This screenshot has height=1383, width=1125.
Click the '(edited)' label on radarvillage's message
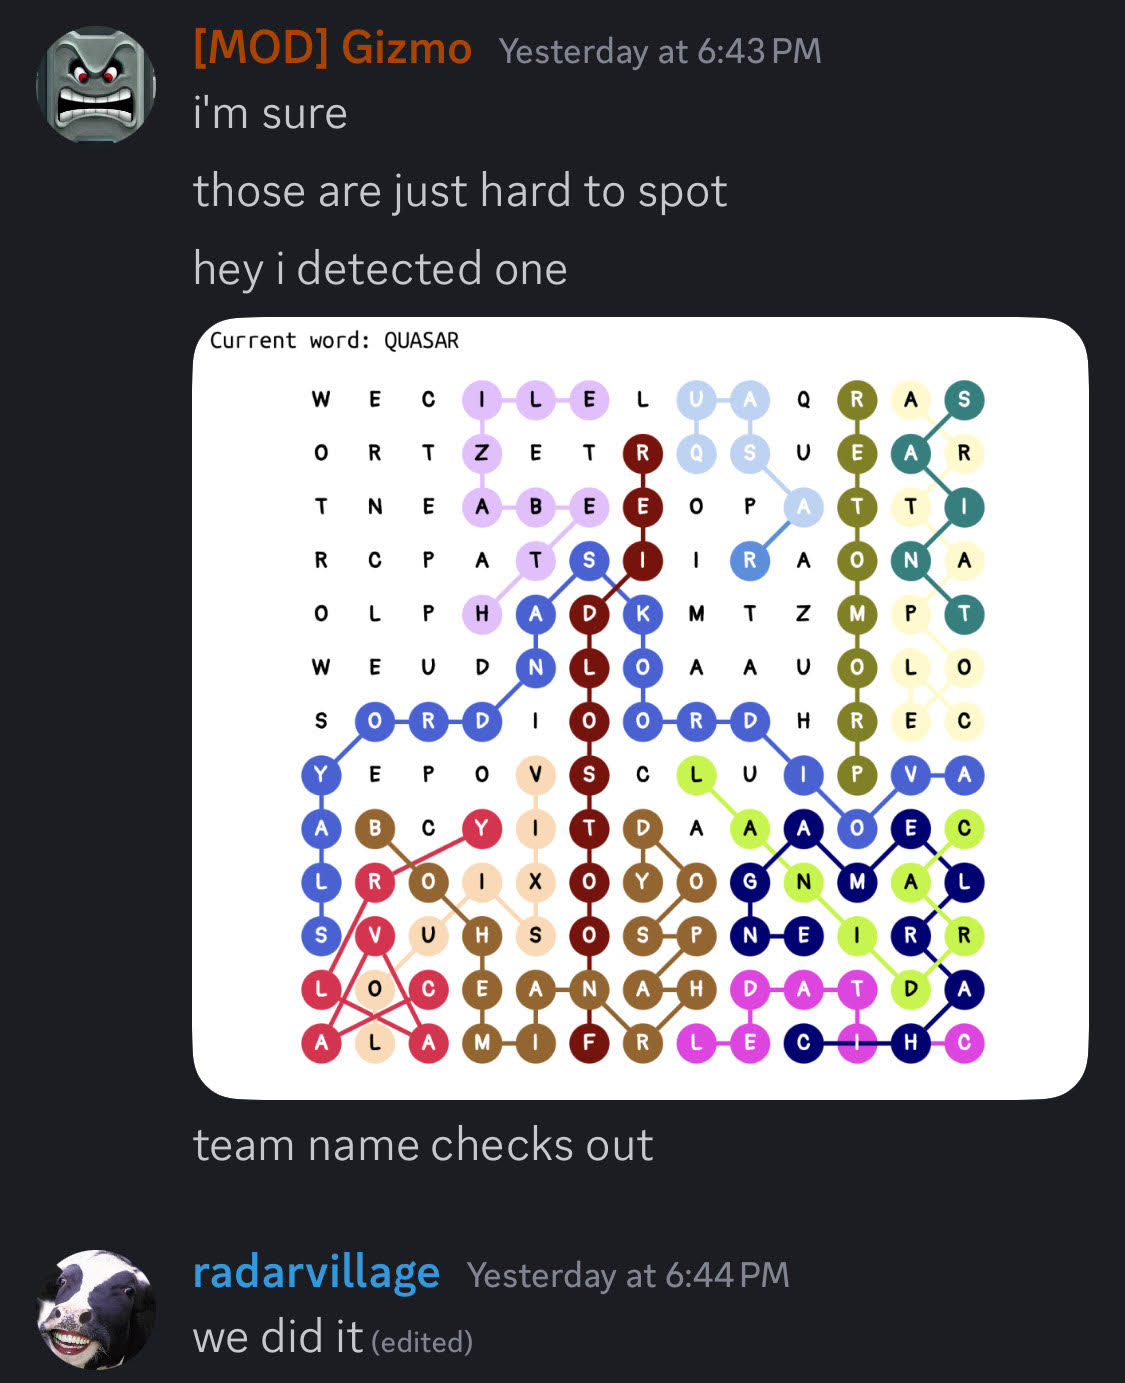click(422, 1341)
